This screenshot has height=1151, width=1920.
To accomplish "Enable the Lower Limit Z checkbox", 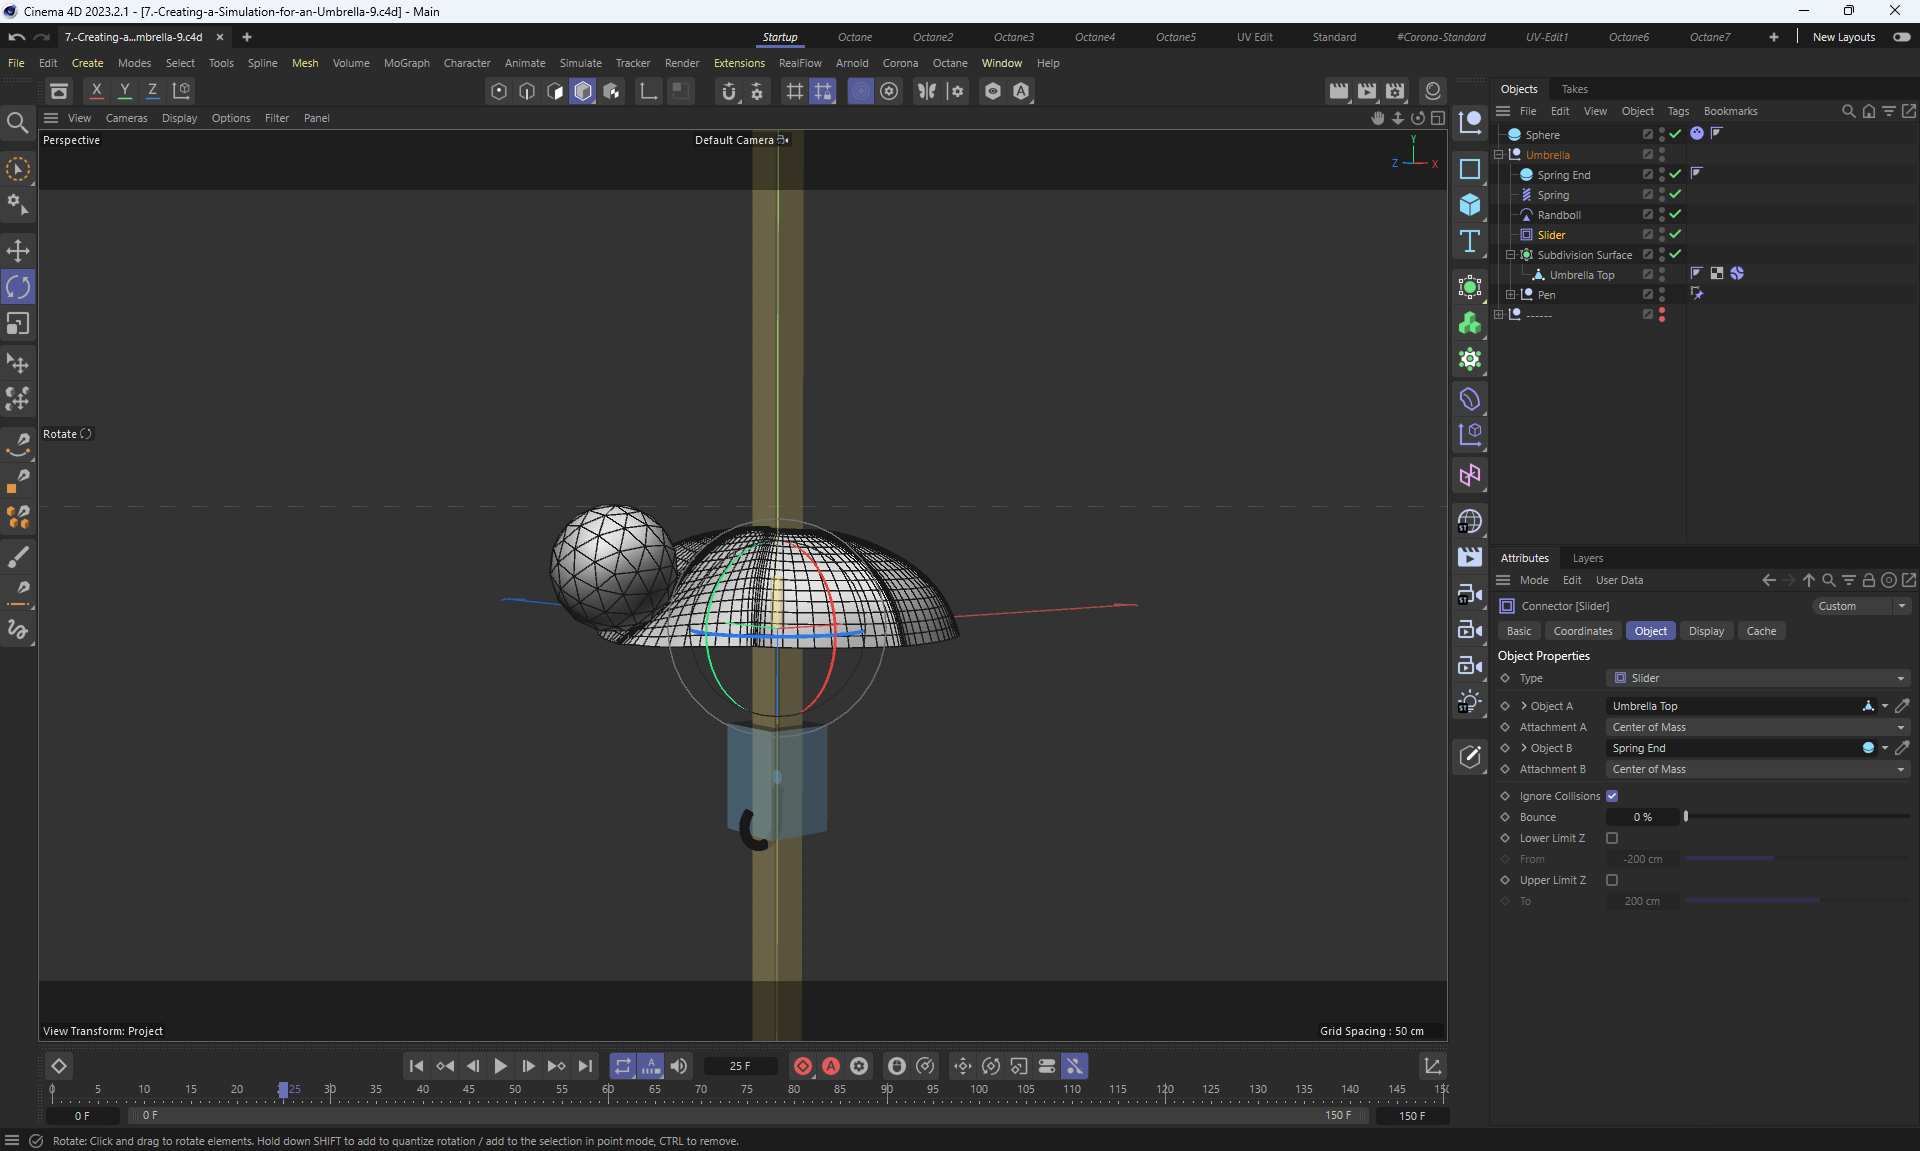I will pyautogui.click(x=1612, y=838).
